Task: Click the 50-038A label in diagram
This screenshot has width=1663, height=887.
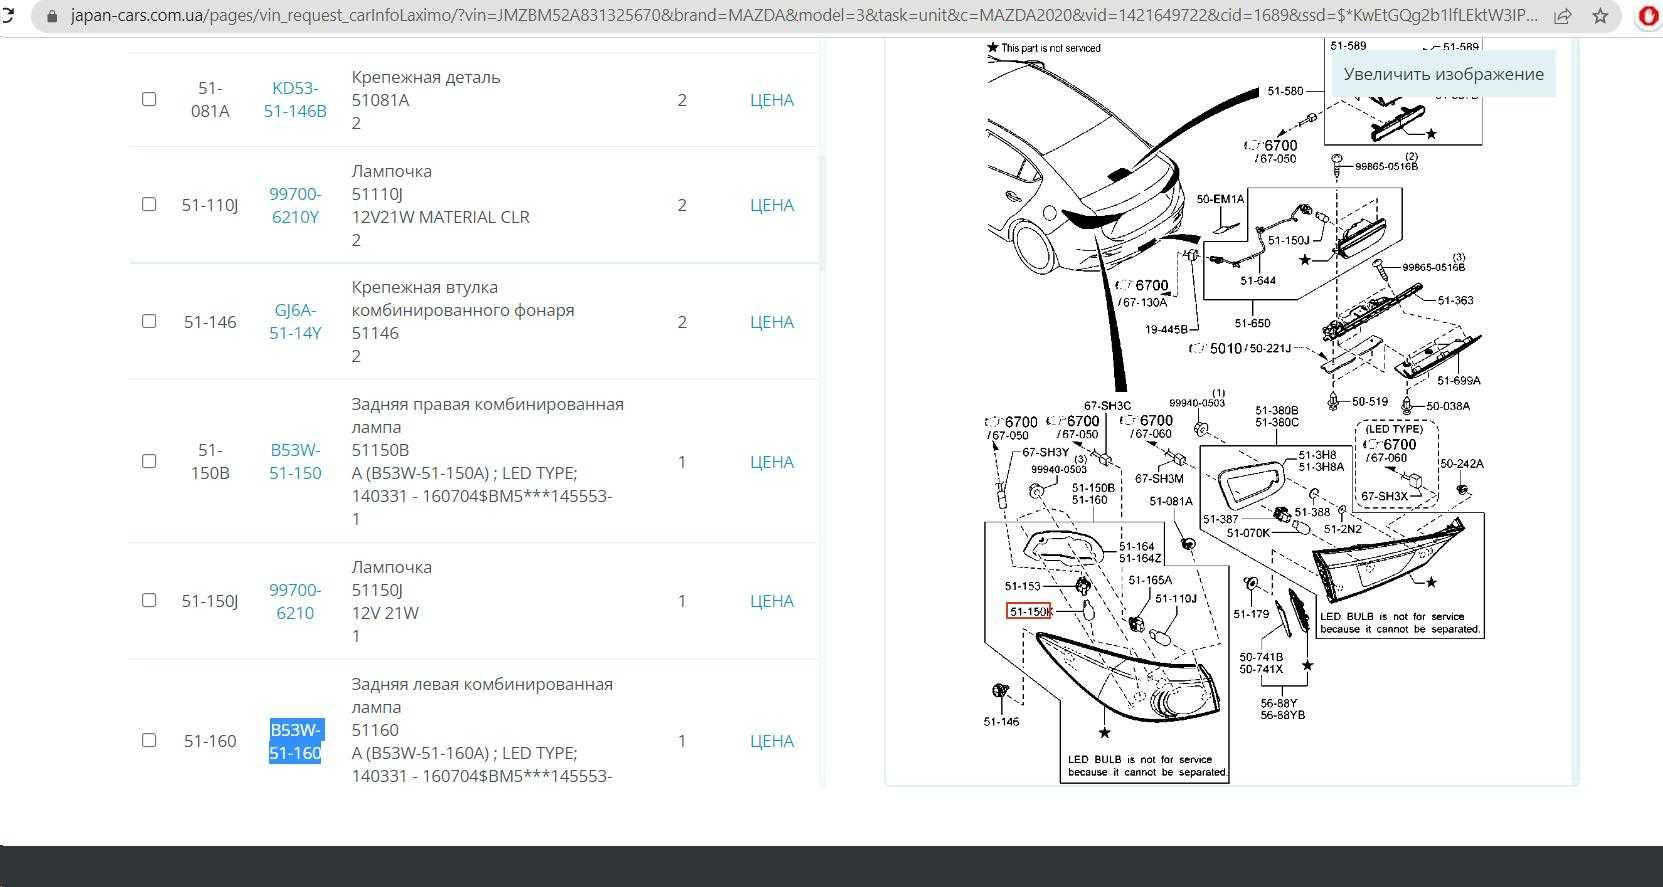Action: coord(1448,406)
